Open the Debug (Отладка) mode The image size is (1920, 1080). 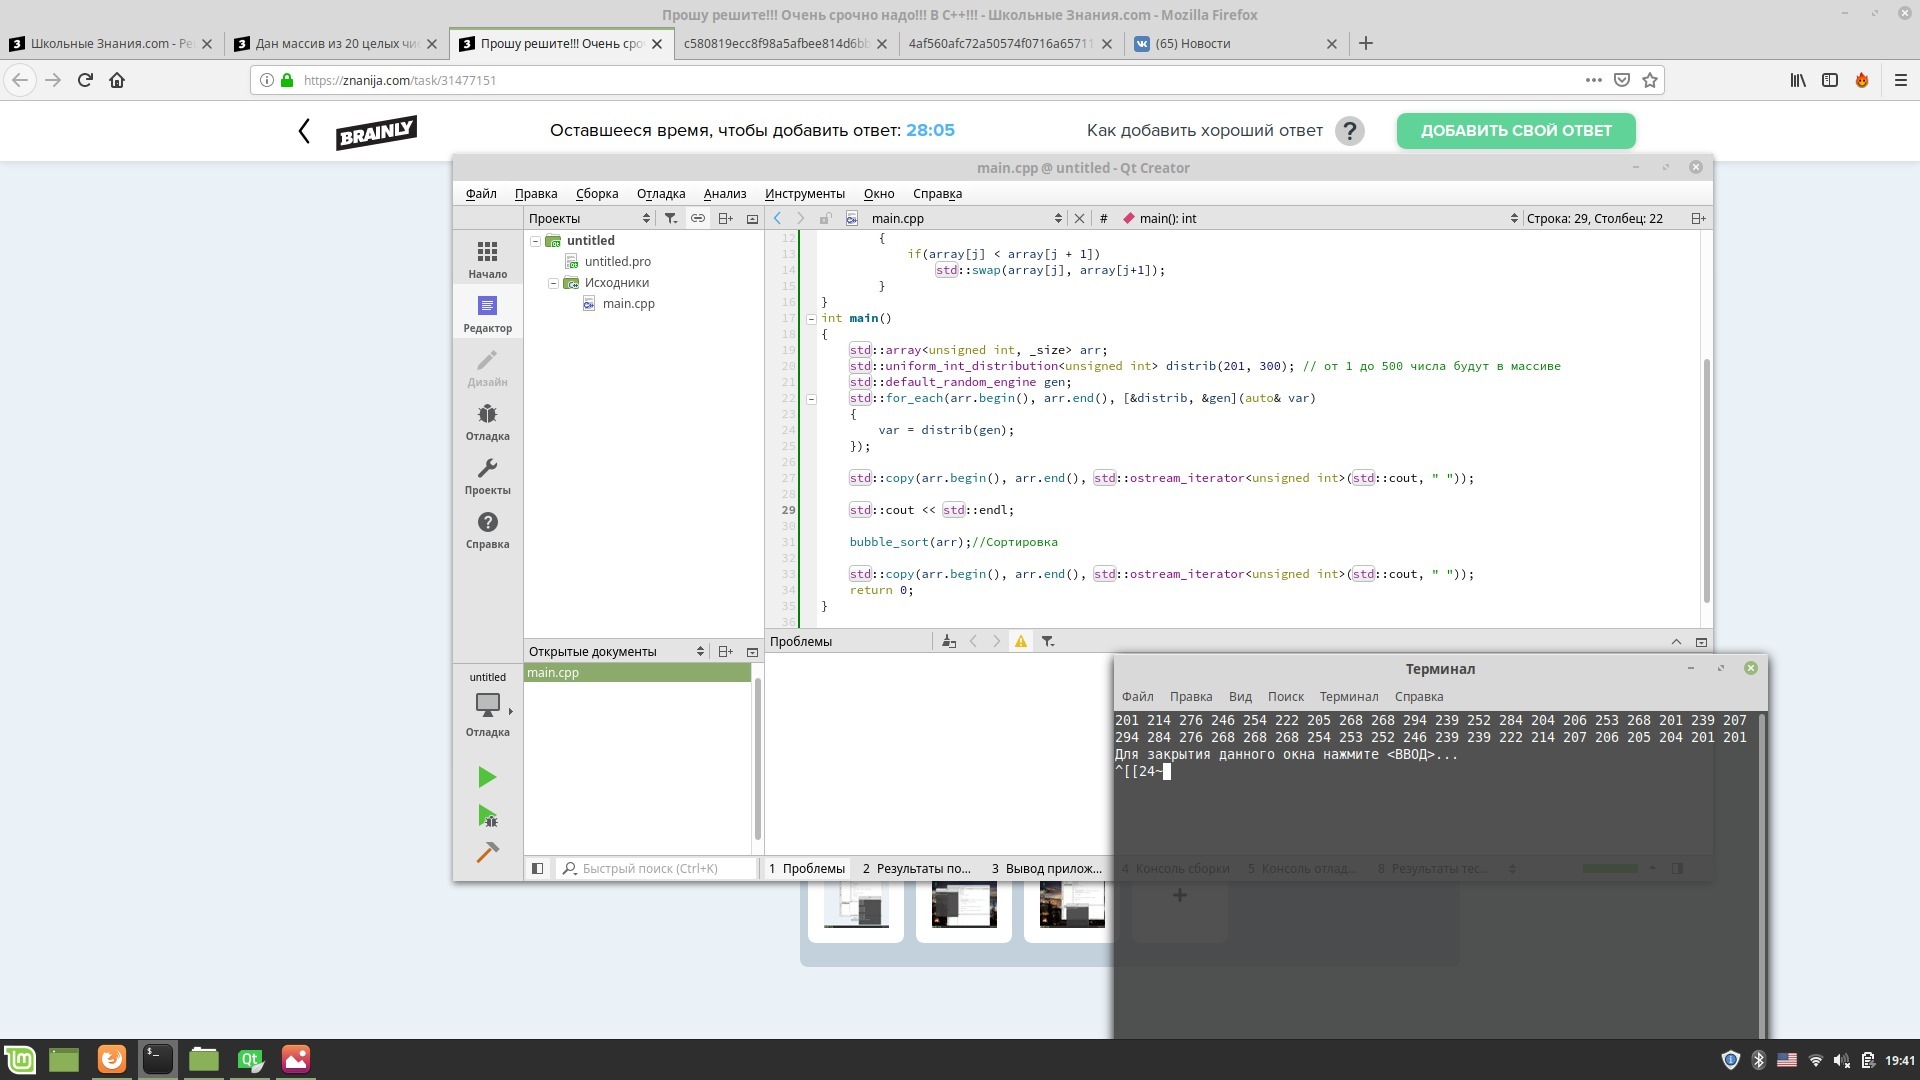(x=487, y=422)
